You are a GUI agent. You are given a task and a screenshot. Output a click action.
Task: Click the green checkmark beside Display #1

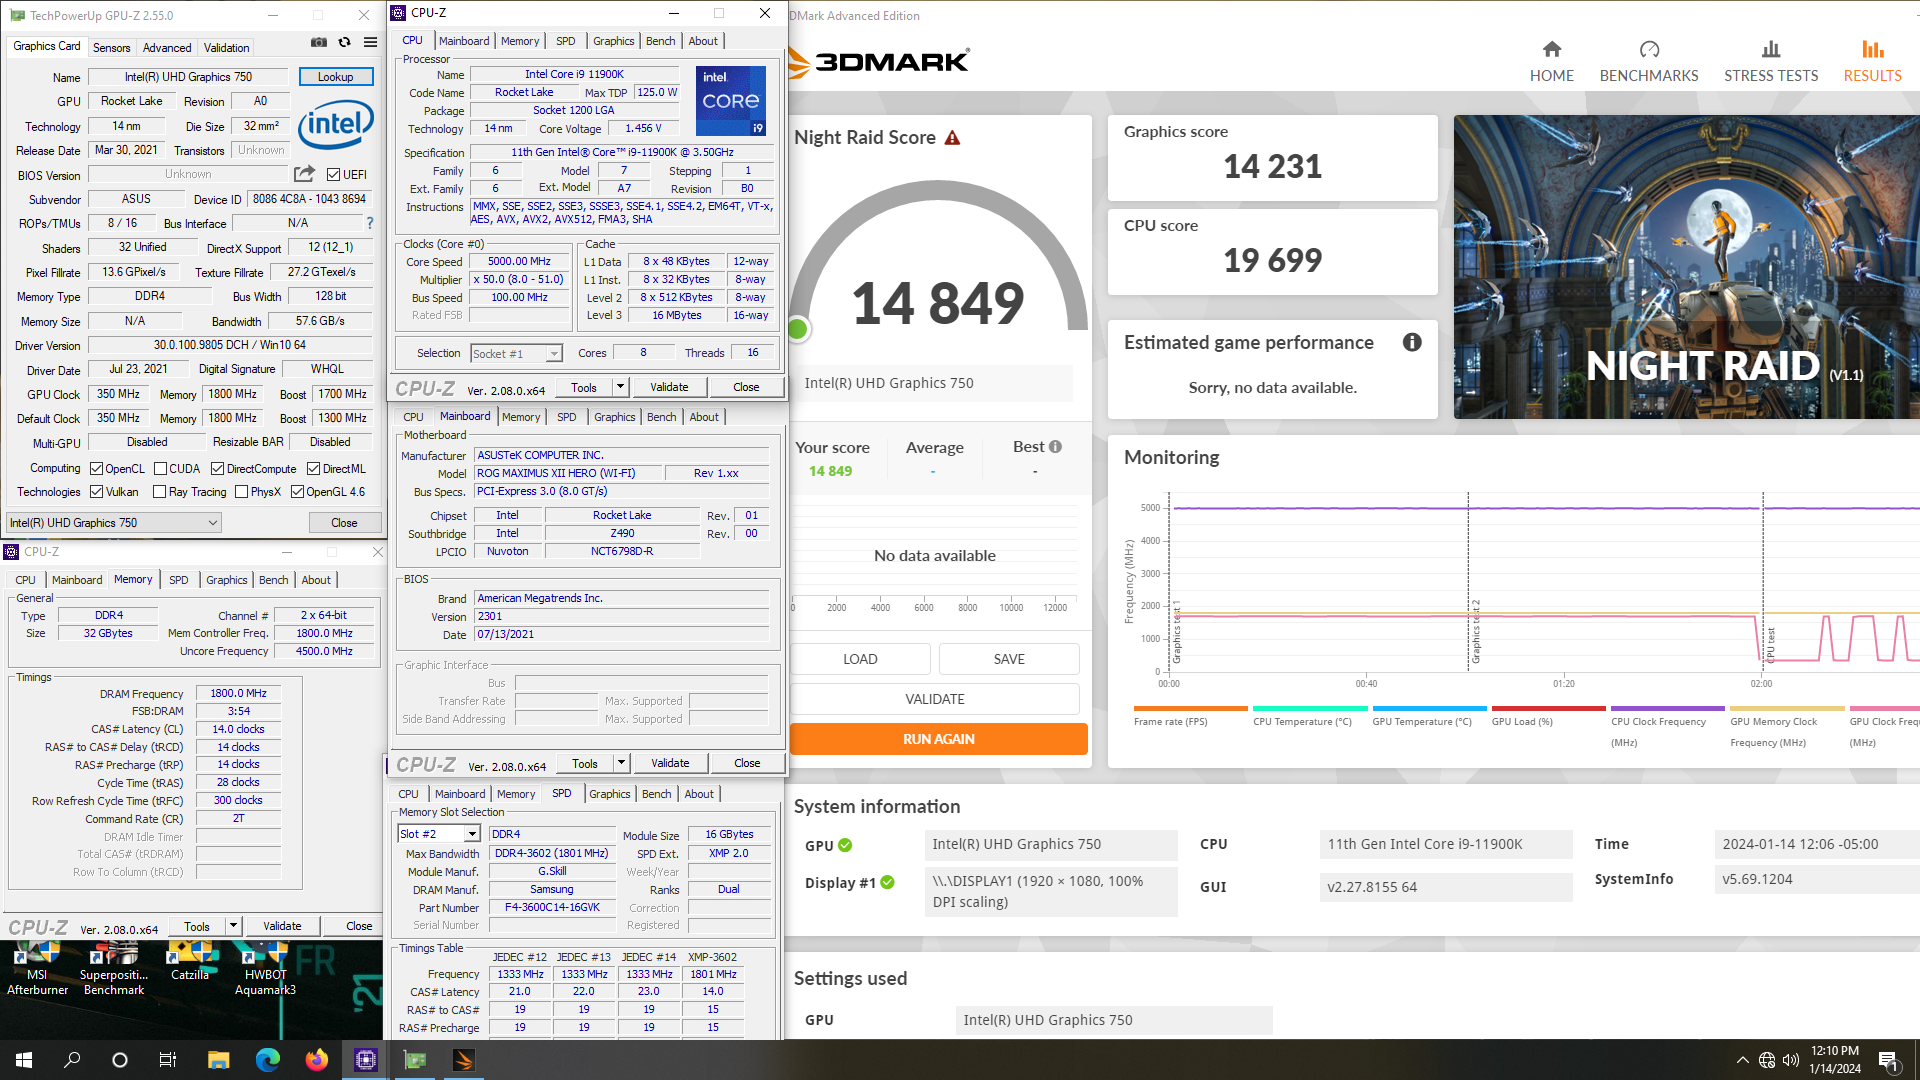click(887, 882)
